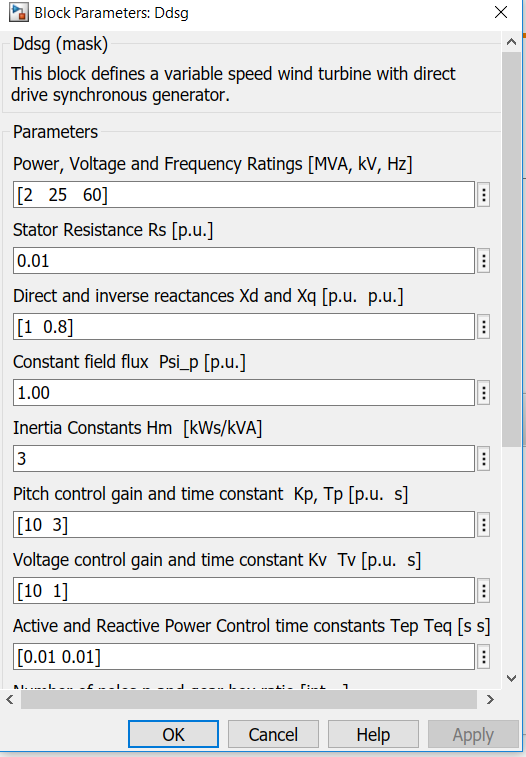The height and width of the screenshot is (757, 526).
Task: Click the 'Parameters' group label
Action: click(55, 132)
